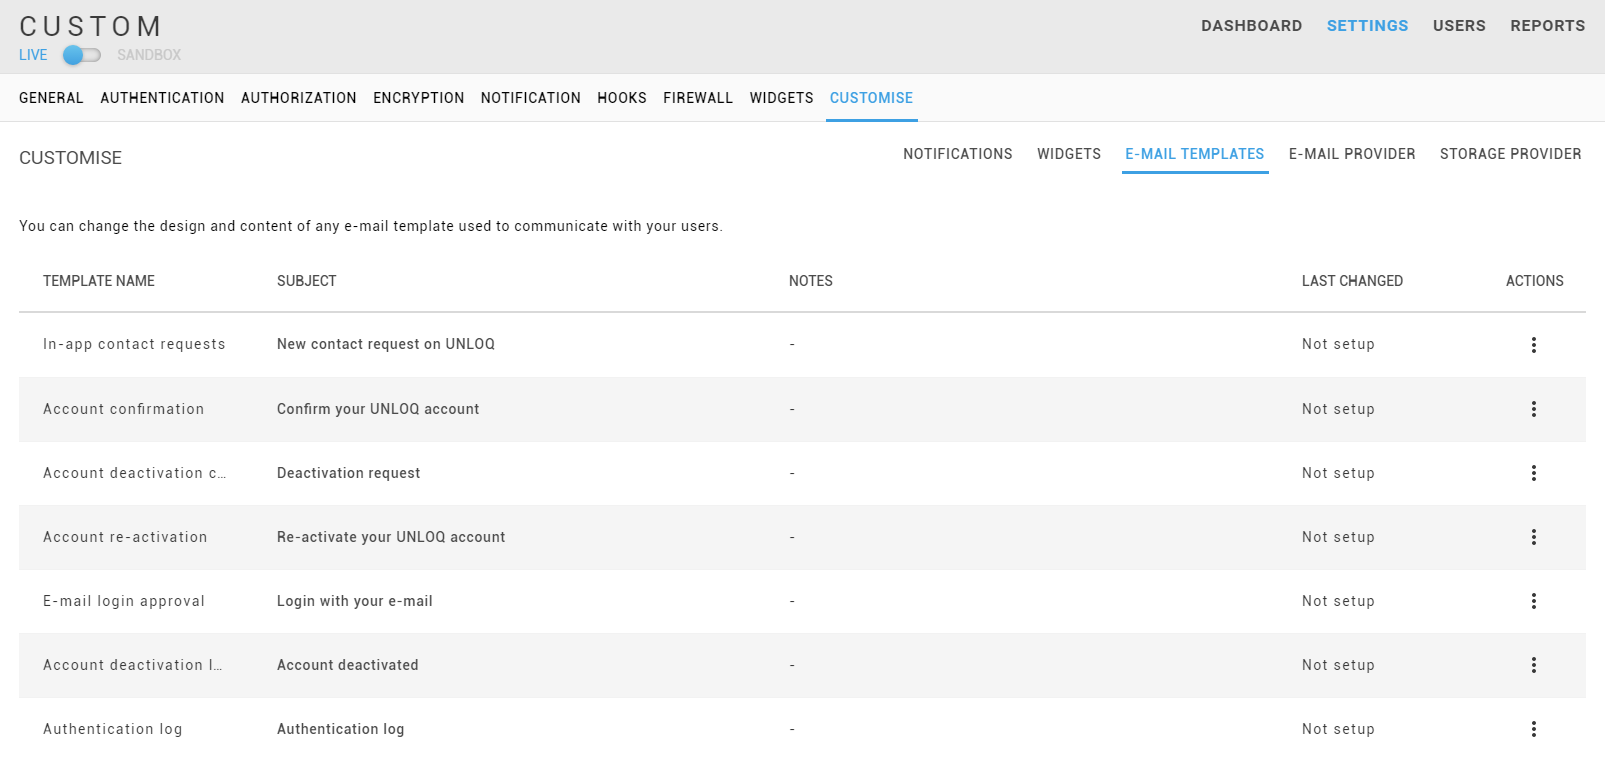Open the Widgets tab in settings bar
Viewport: 1605px width, 757px height.
click(x=781, y=98)
